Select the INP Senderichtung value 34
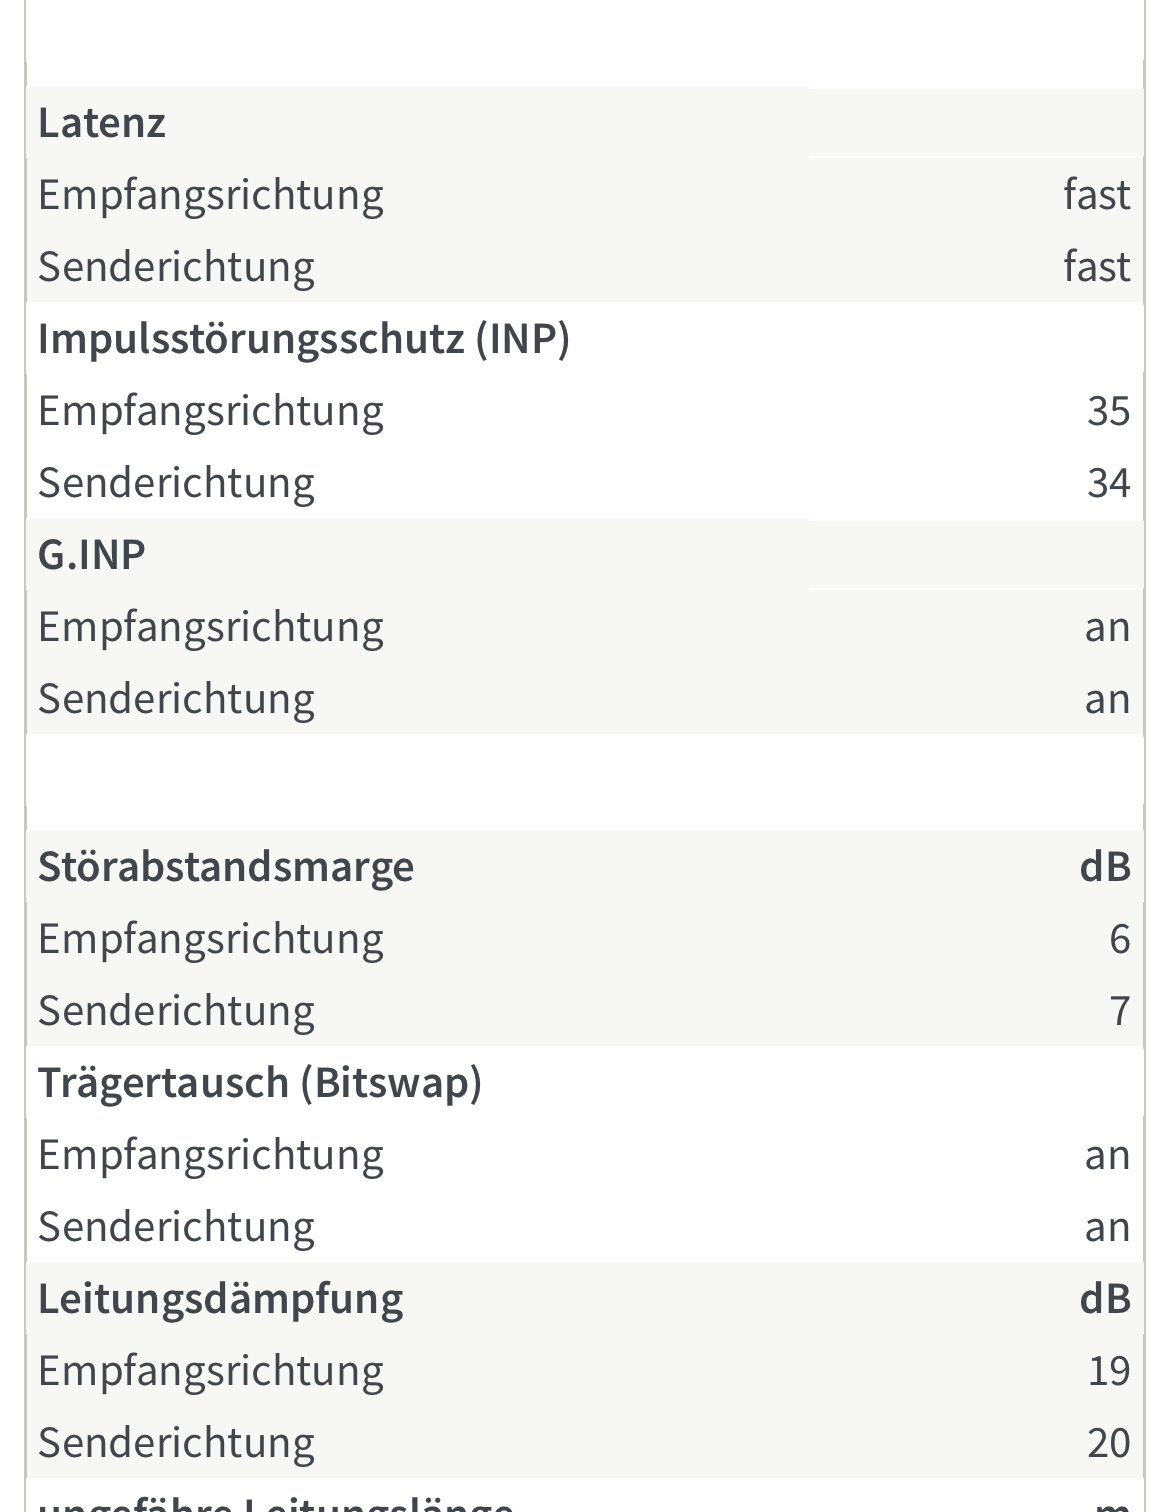This screenshot has width=1170, height=1512. tap(1109, 483)
